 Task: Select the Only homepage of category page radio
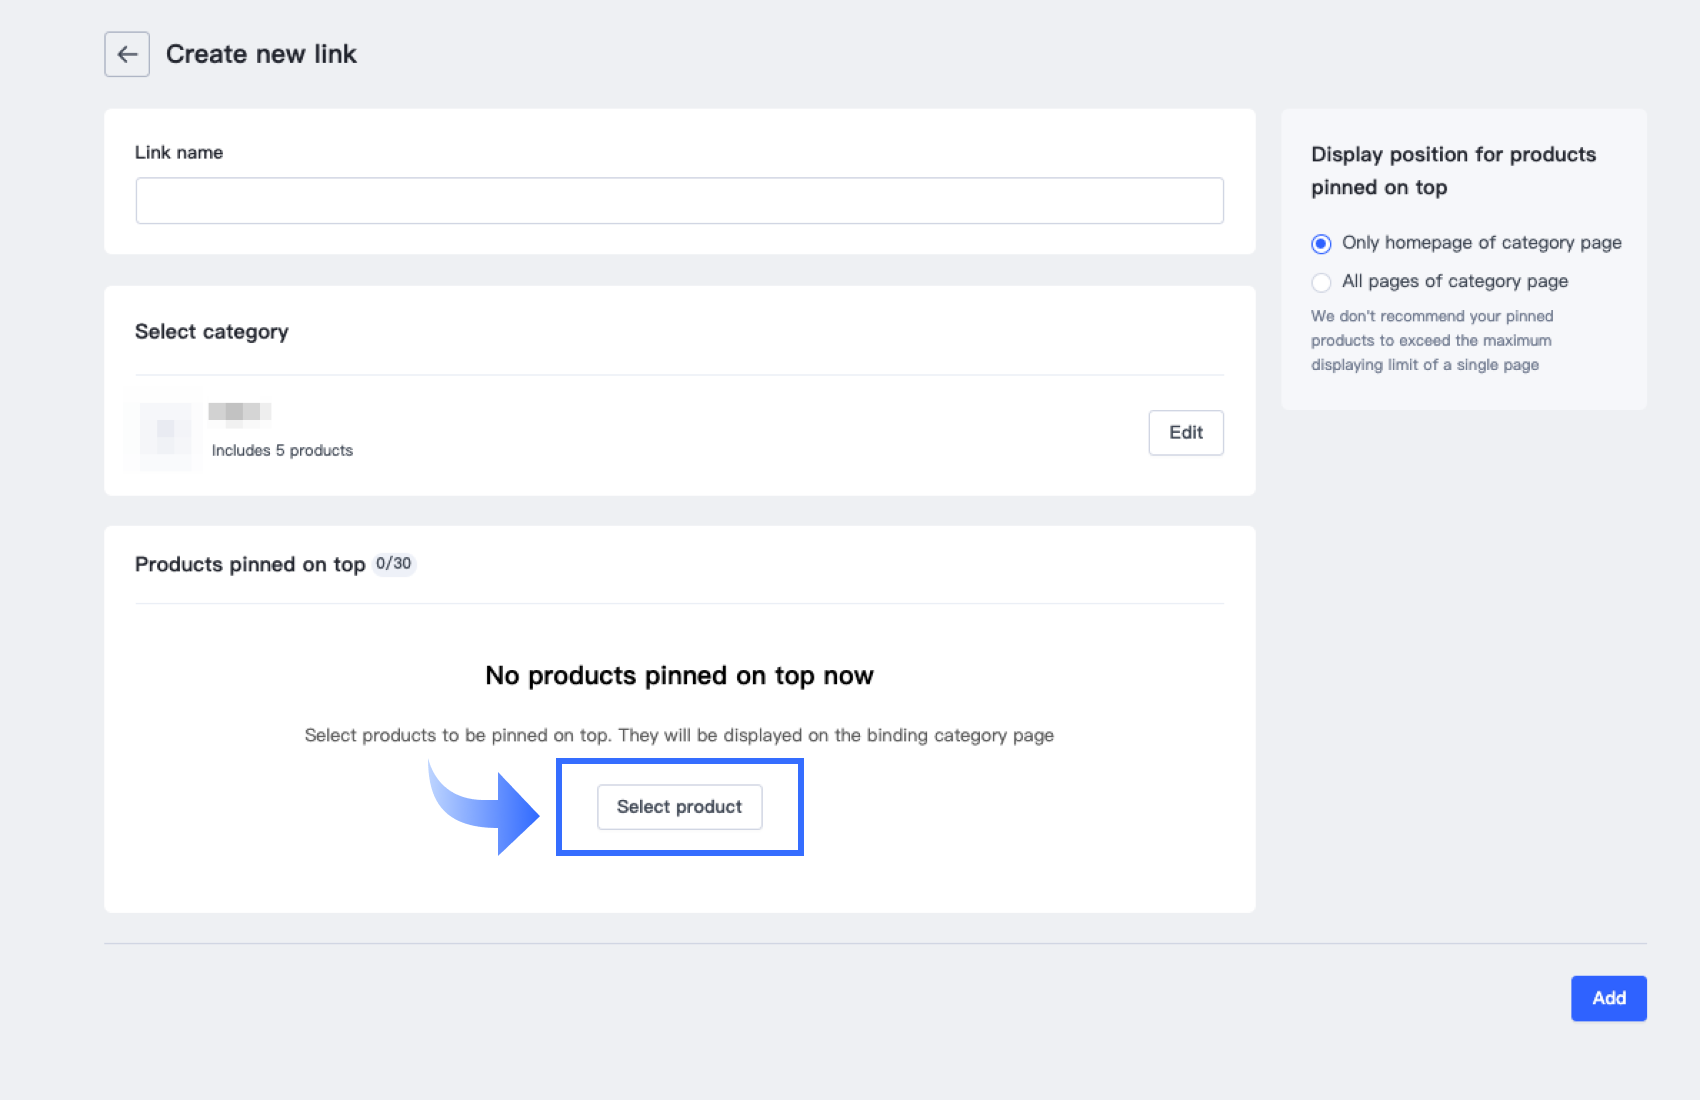click(x=1321, y=244)
